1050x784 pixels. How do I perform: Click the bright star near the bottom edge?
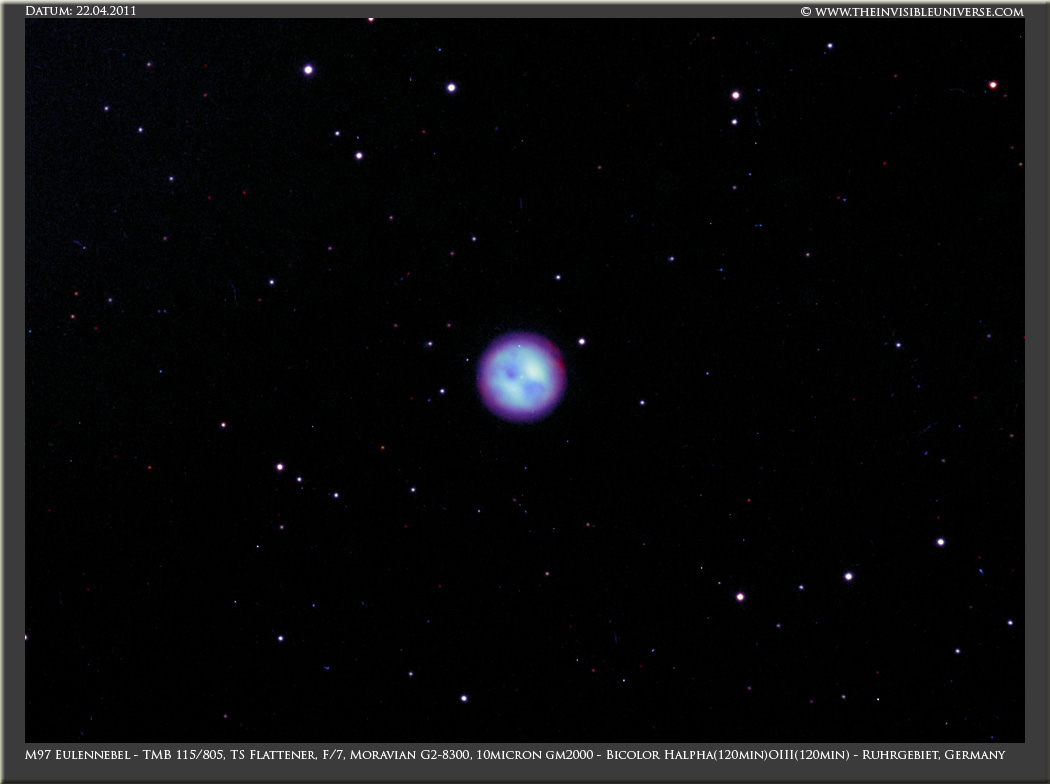point(463,698)
